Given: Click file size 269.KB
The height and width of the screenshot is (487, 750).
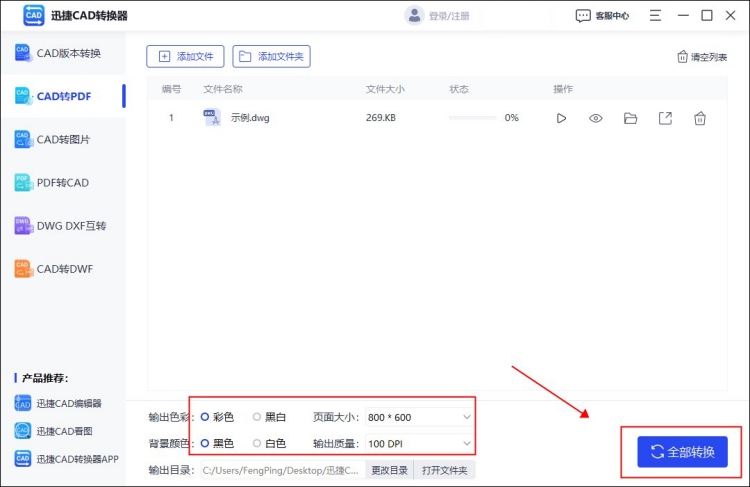Looking at the screenshot, I should point(381,118).
